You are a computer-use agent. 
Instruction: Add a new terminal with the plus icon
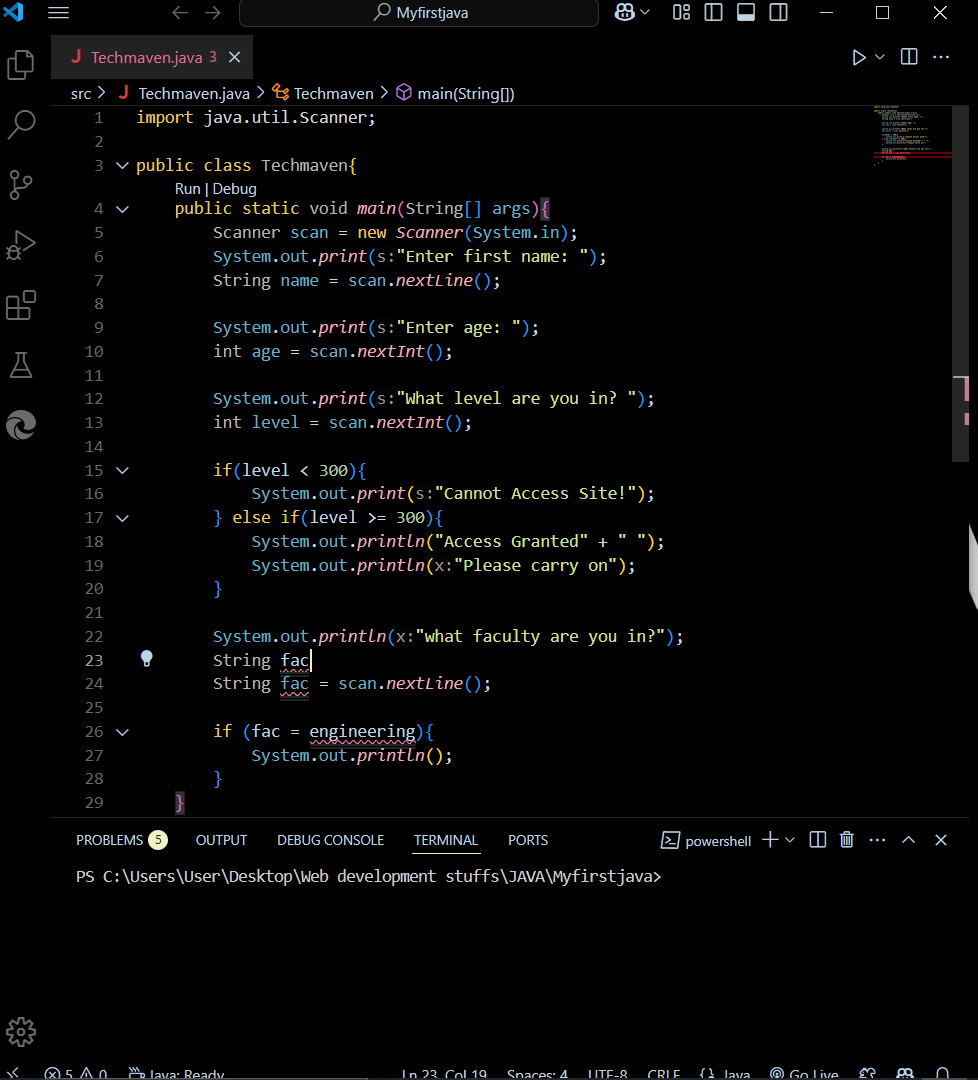(x=771, y=840)
